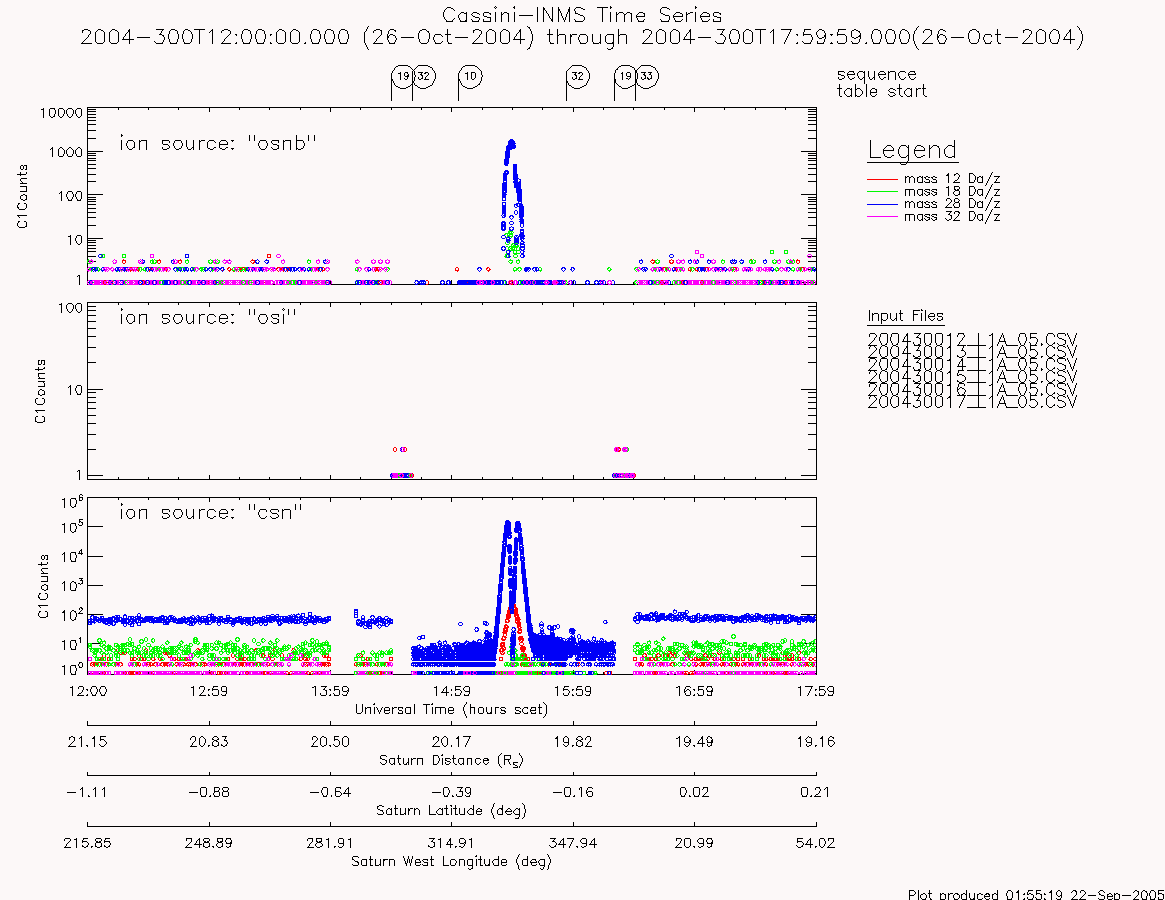
Task: Click the Universal Time (hours scet) axis title
Action: (x=451, y=709)
